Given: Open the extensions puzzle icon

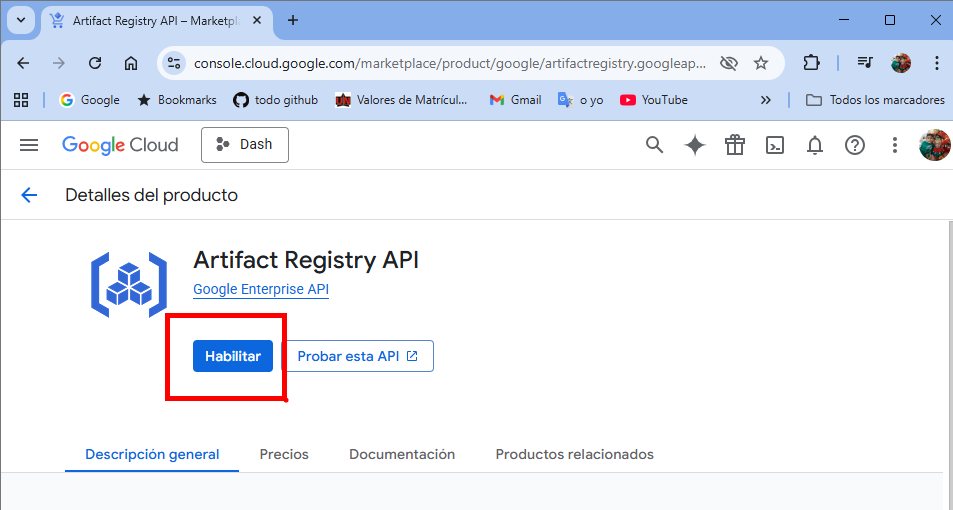Looking at the screenshot, I should pyautogui.click(x=811, y=63).
